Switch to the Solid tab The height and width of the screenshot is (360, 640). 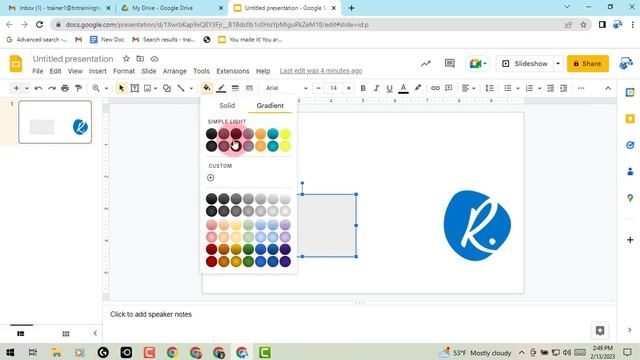click(x=227, y=105)
